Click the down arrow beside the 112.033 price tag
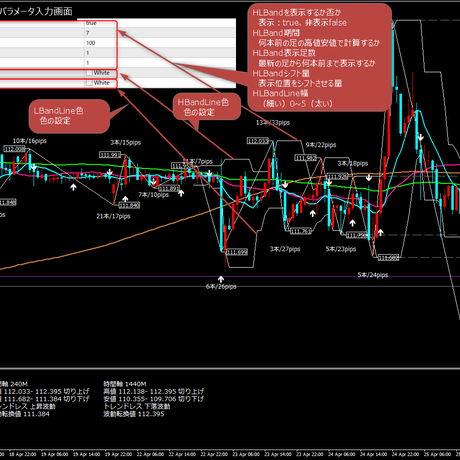 pyautogui.click(x=285, y=184)
